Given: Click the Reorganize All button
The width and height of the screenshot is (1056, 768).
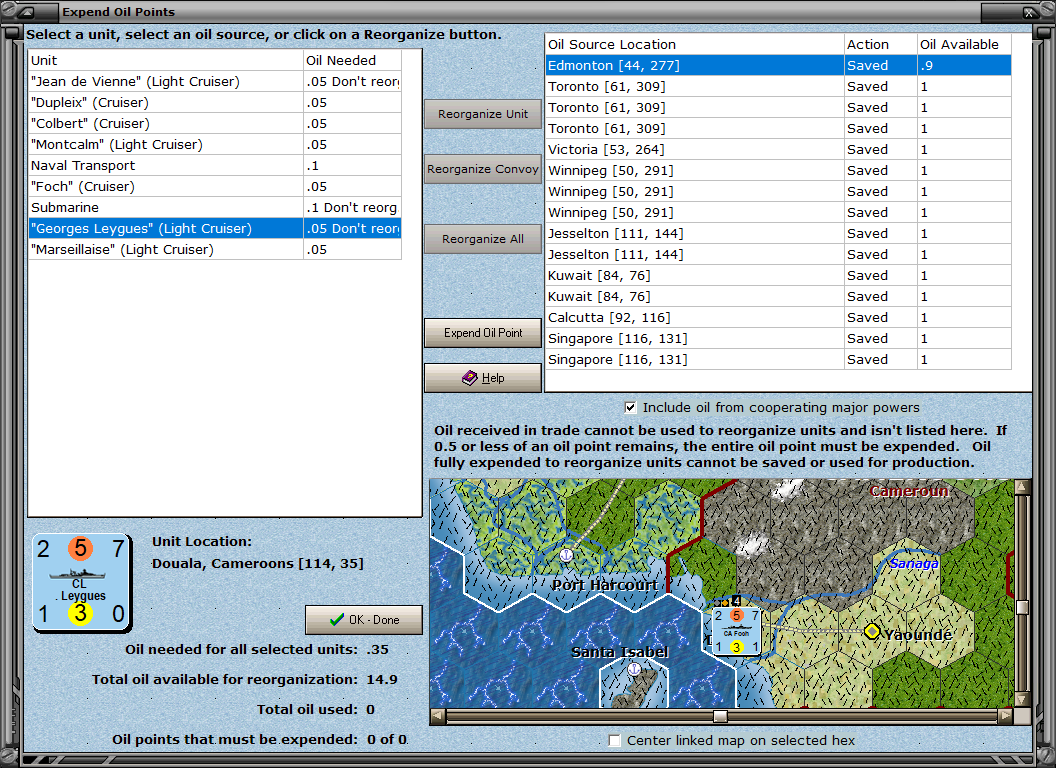Looking at the screenshot, I should point(483,239).
